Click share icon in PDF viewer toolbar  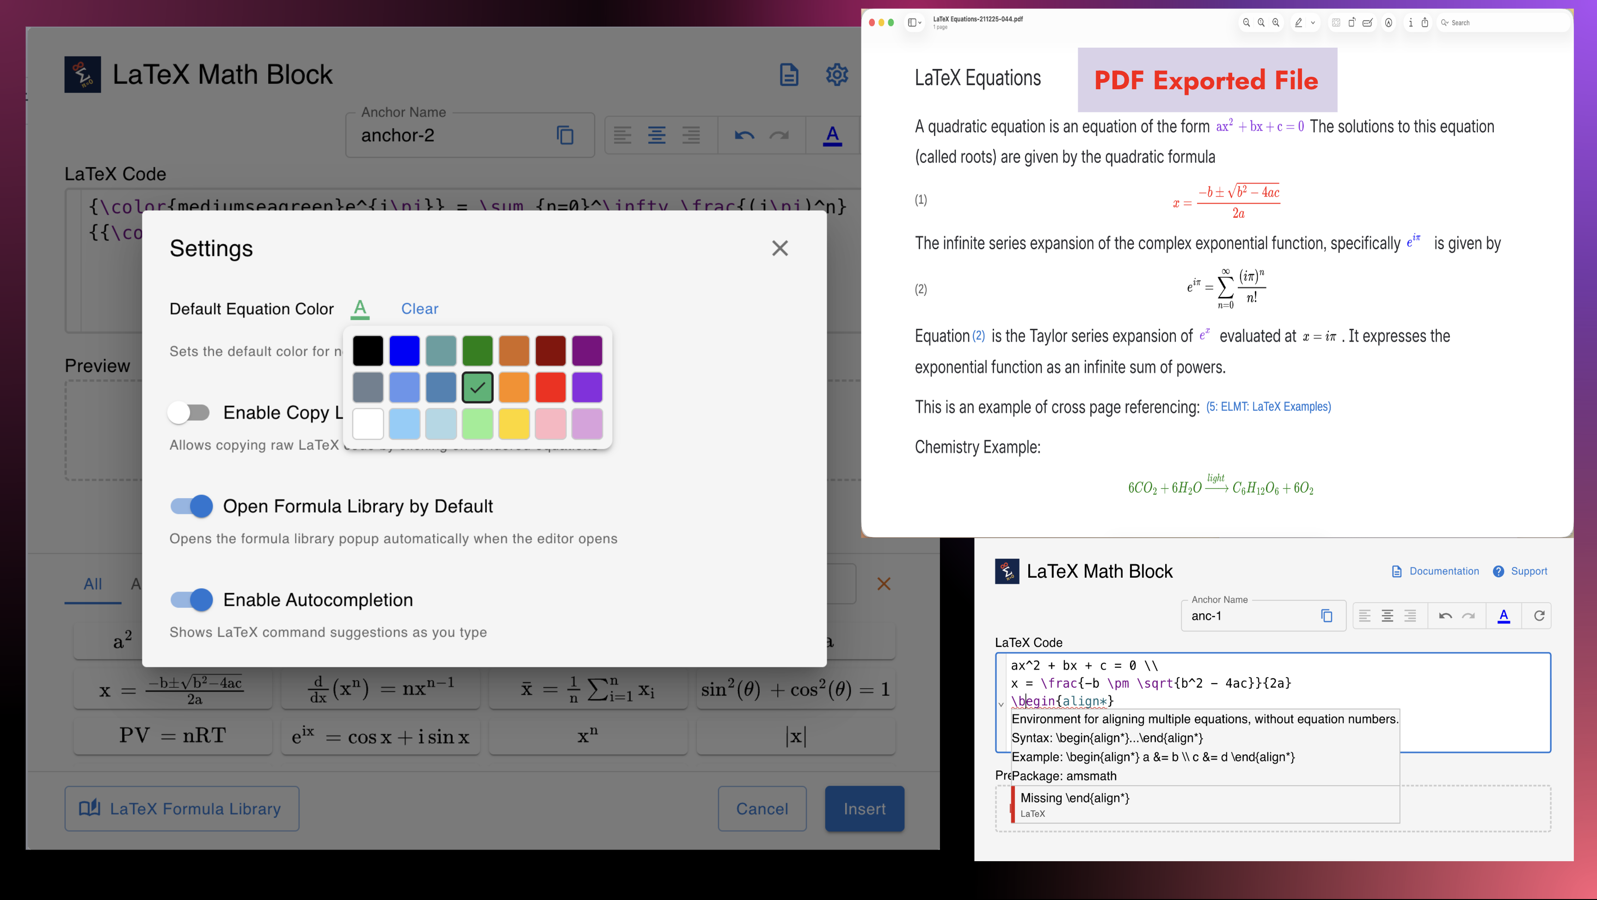pos(1425,22)
